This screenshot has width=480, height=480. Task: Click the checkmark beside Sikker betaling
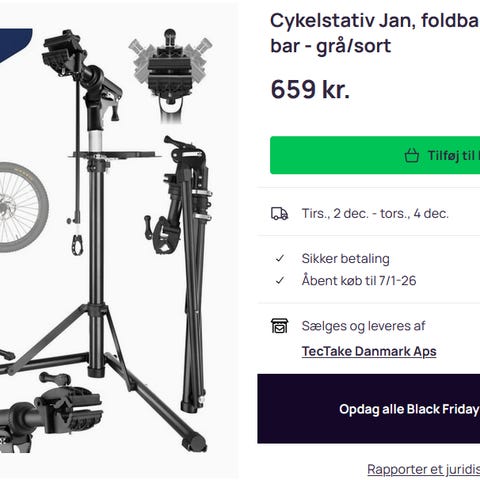click(x=280, y=258)
